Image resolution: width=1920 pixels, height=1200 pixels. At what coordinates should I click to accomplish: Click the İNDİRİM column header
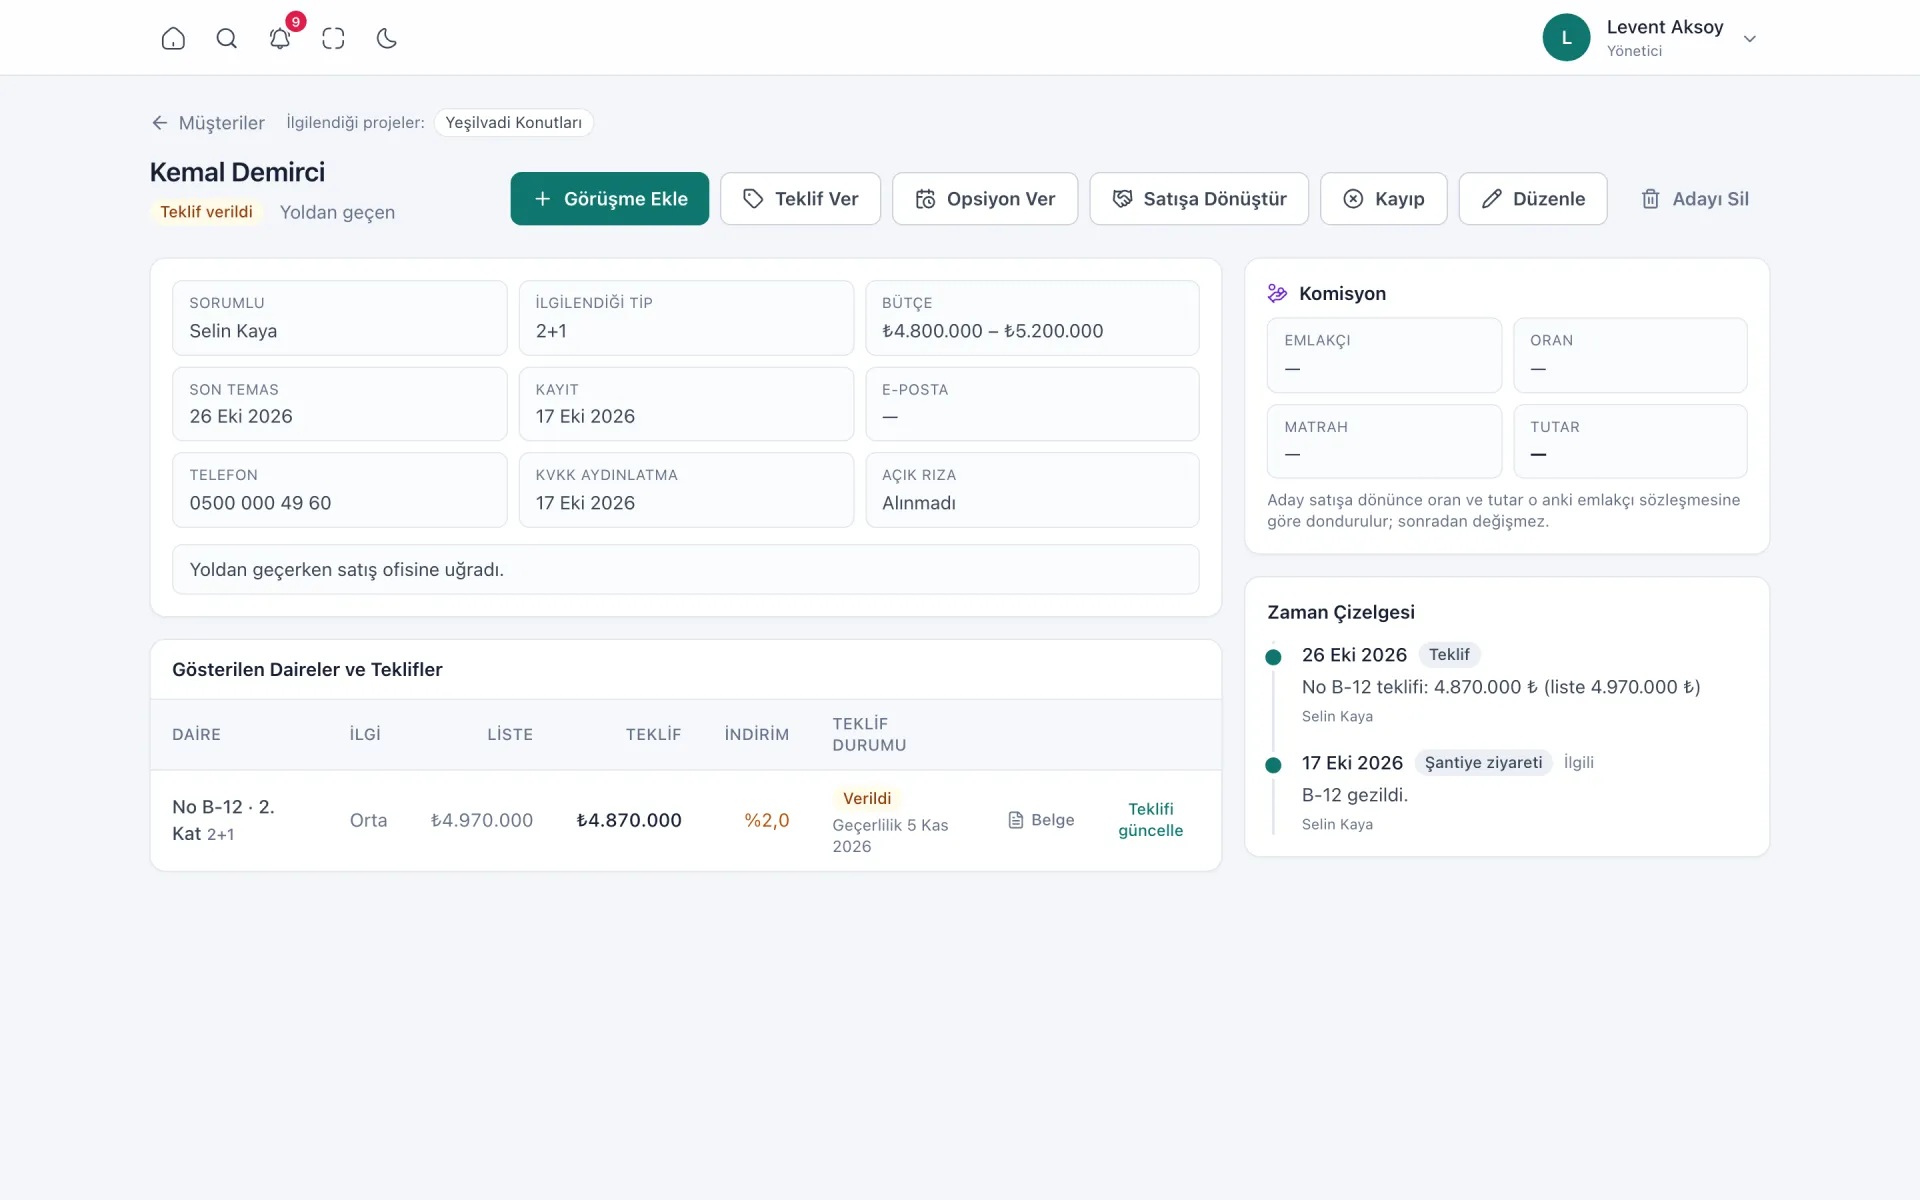757,734
